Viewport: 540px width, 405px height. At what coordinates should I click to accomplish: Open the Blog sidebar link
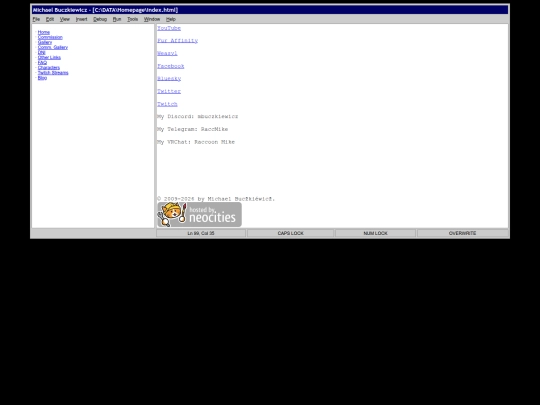42,78
